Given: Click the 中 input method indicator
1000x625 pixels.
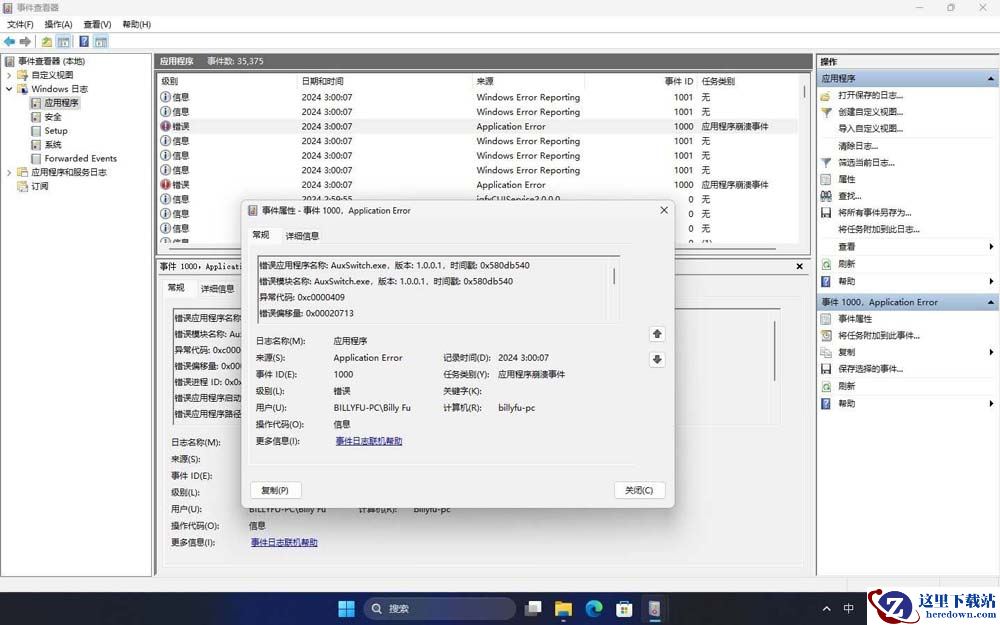Looking at the screenshot, I should [x=849, y=608].
